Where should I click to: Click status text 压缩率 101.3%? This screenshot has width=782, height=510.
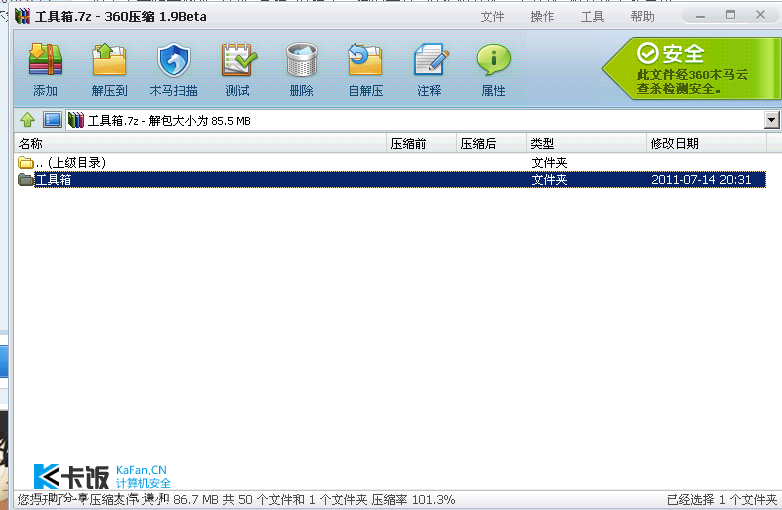(413, 500)
